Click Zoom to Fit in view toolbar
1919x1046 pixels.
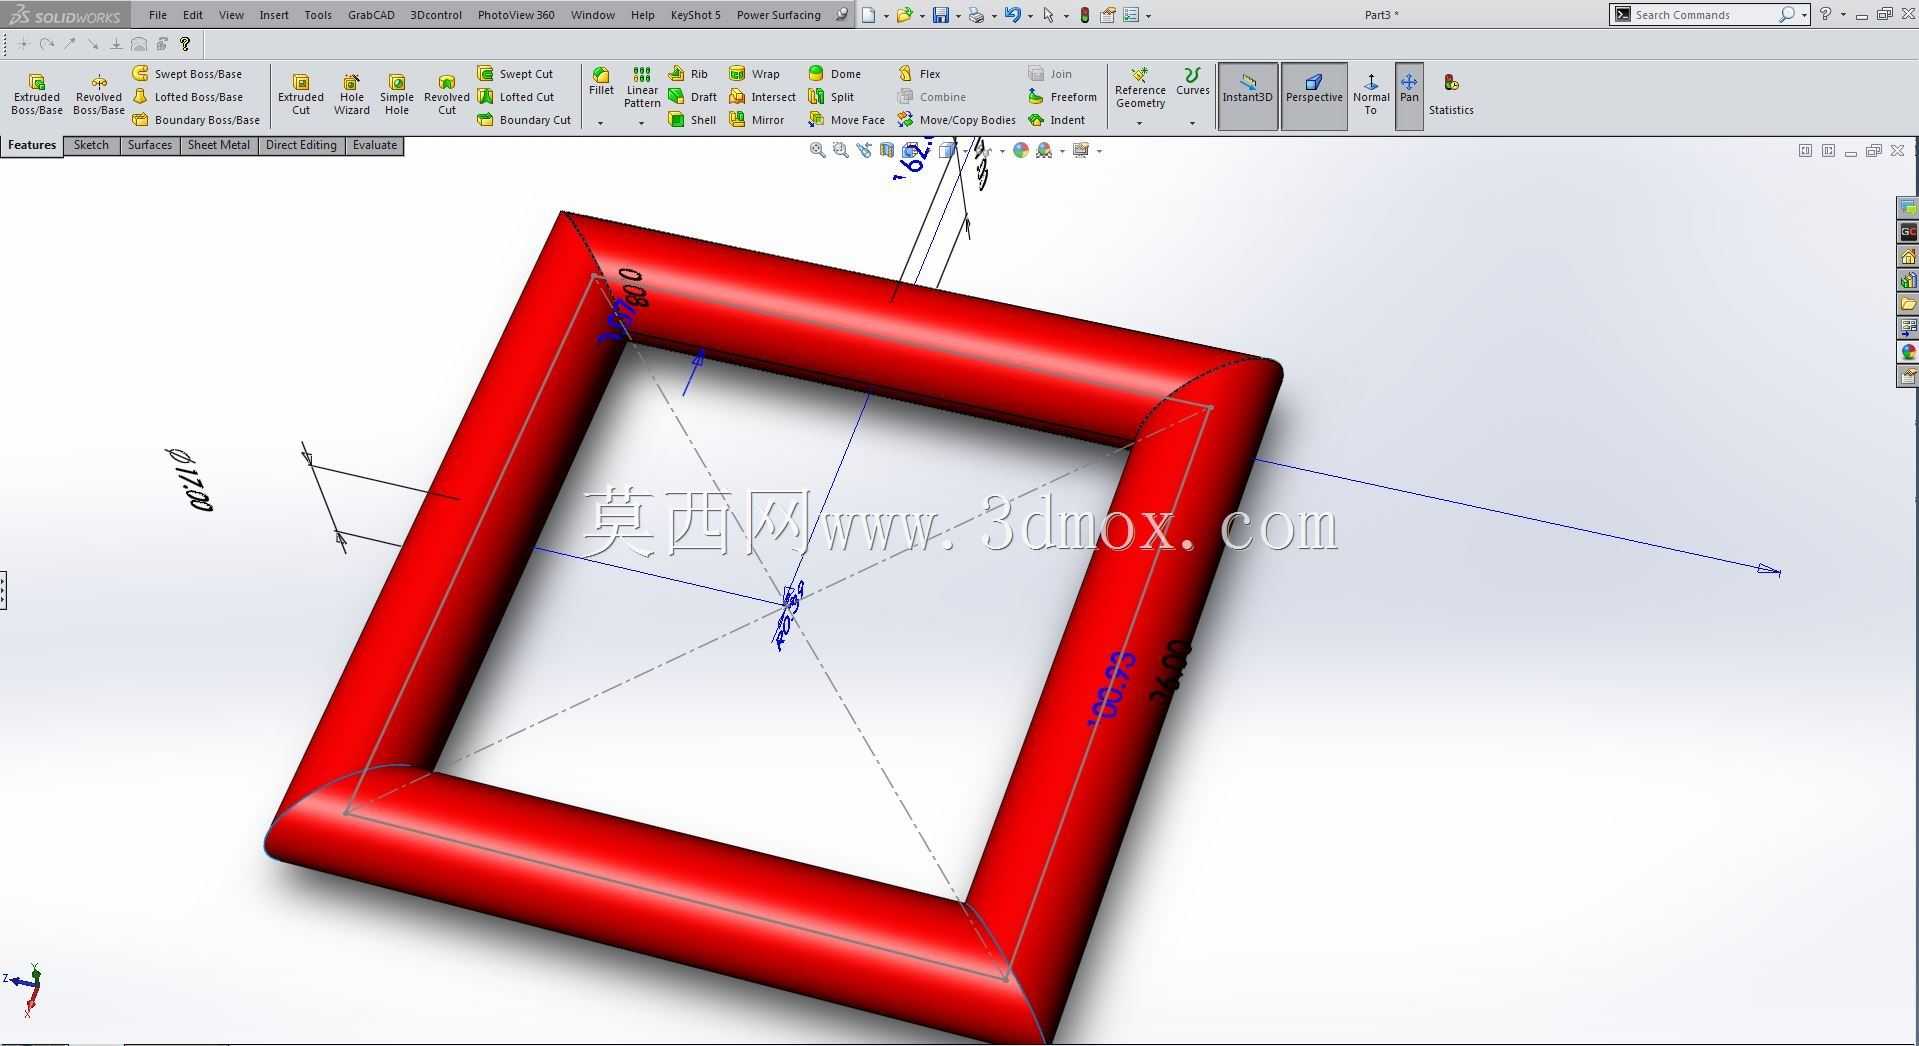[817, 150]
